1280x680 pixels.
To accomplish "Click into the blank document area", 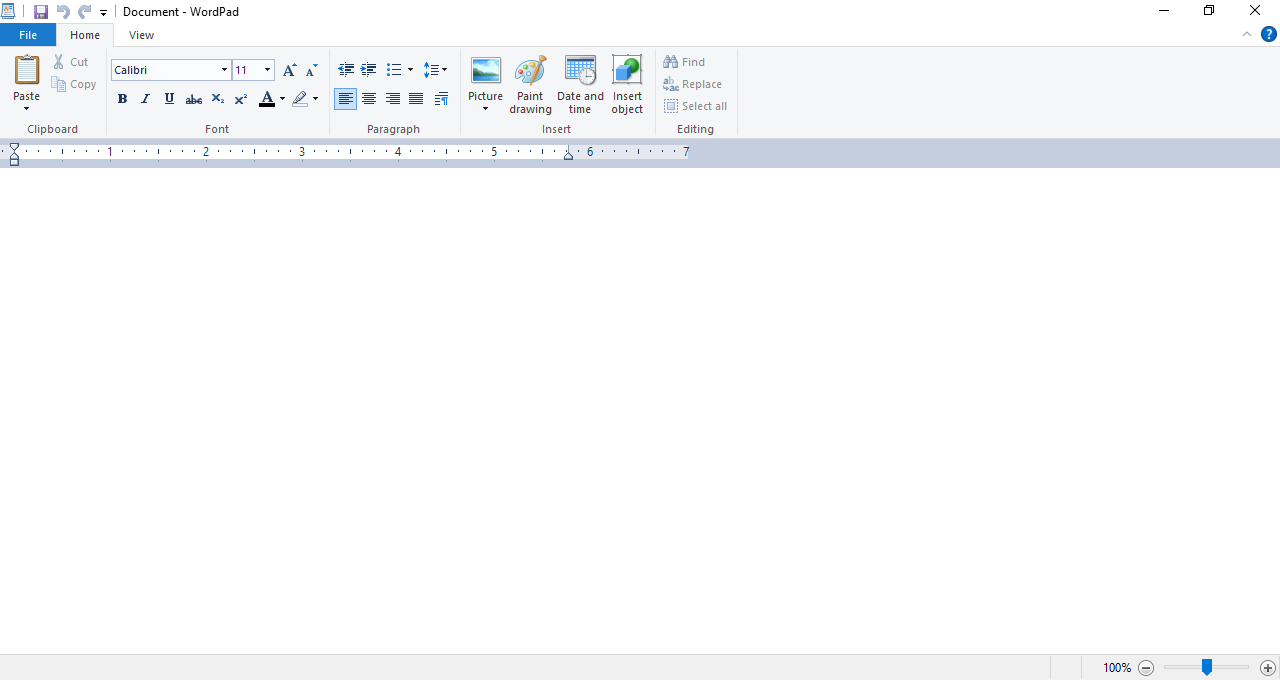I will pyautogui.click(x=640, y=400).
